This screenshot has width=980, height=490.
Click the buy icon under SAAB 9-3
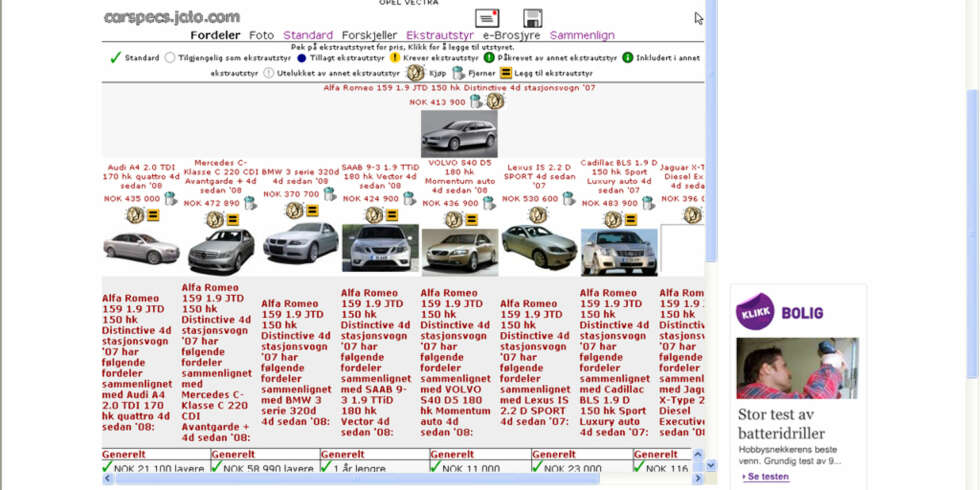pos(374,215)
